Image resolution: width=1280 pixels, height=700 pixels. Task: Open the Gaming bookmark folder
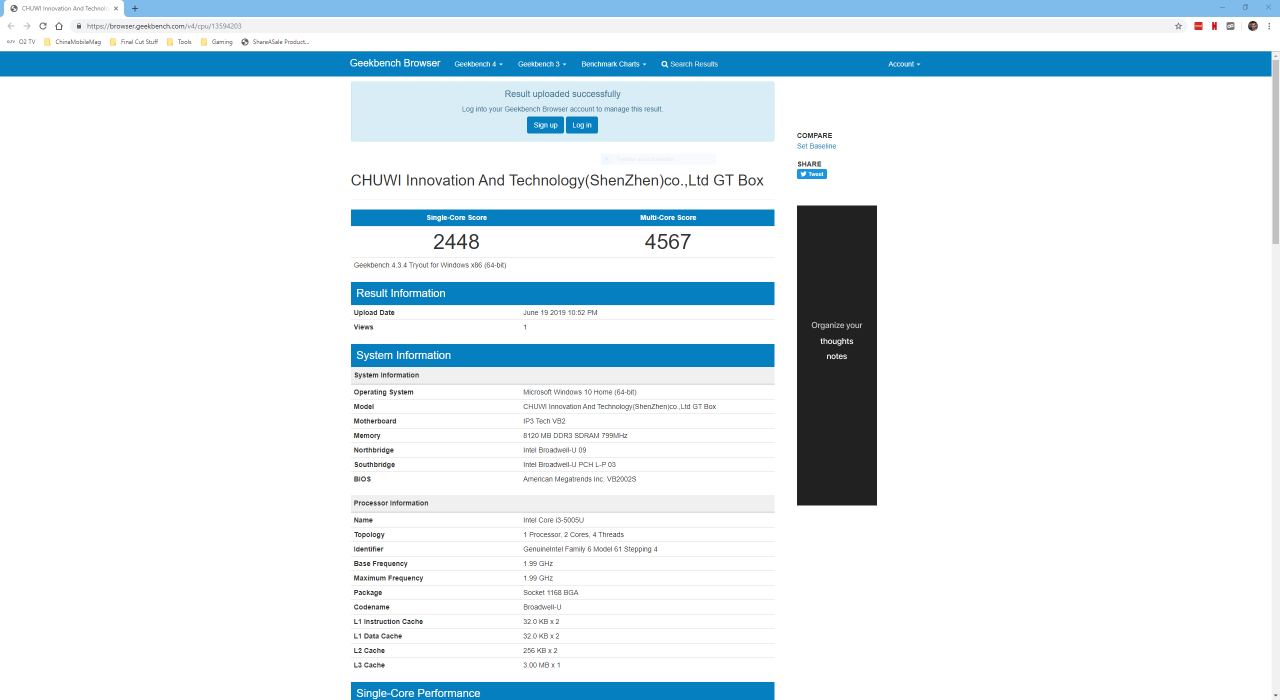click(216, 42)
